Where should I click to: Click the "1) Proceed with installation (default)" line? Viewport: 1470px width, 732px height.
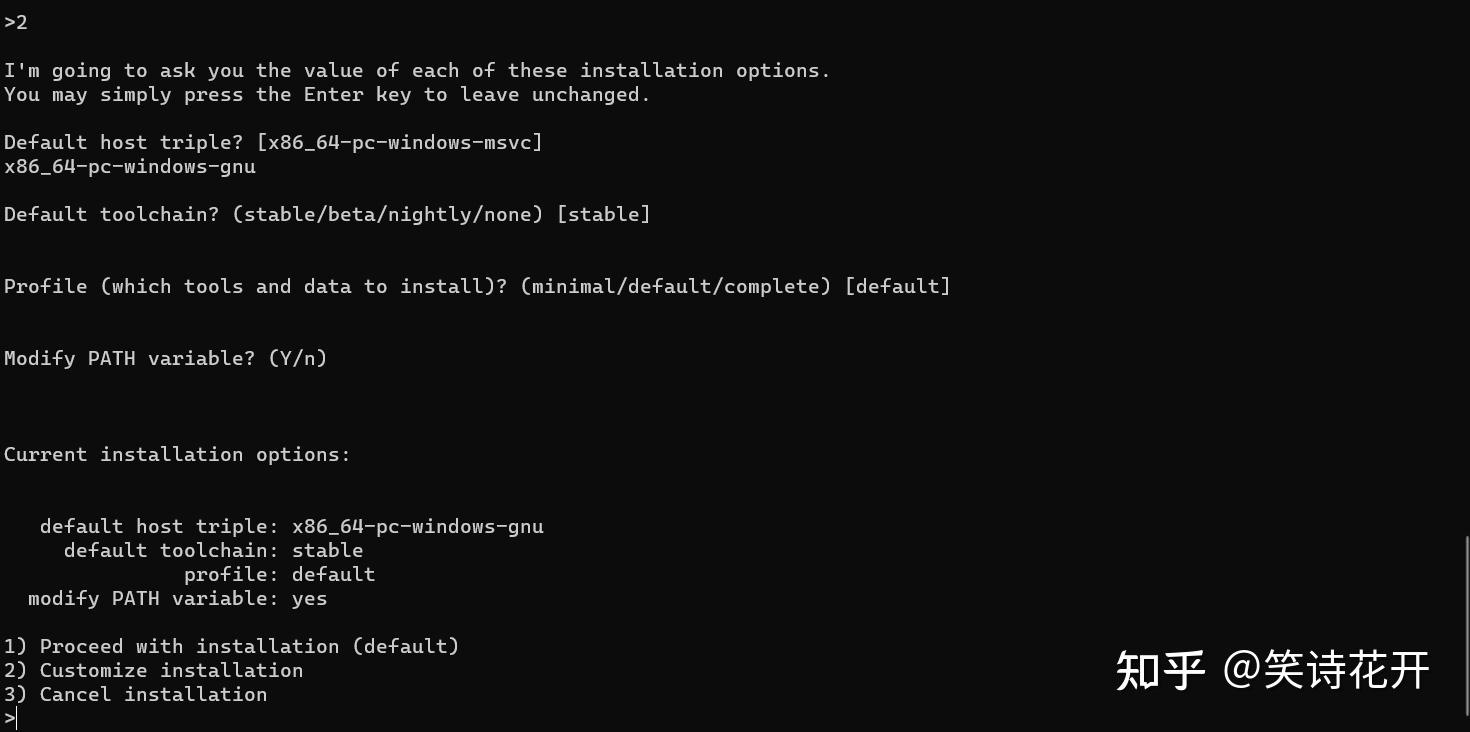click(231, 646)
